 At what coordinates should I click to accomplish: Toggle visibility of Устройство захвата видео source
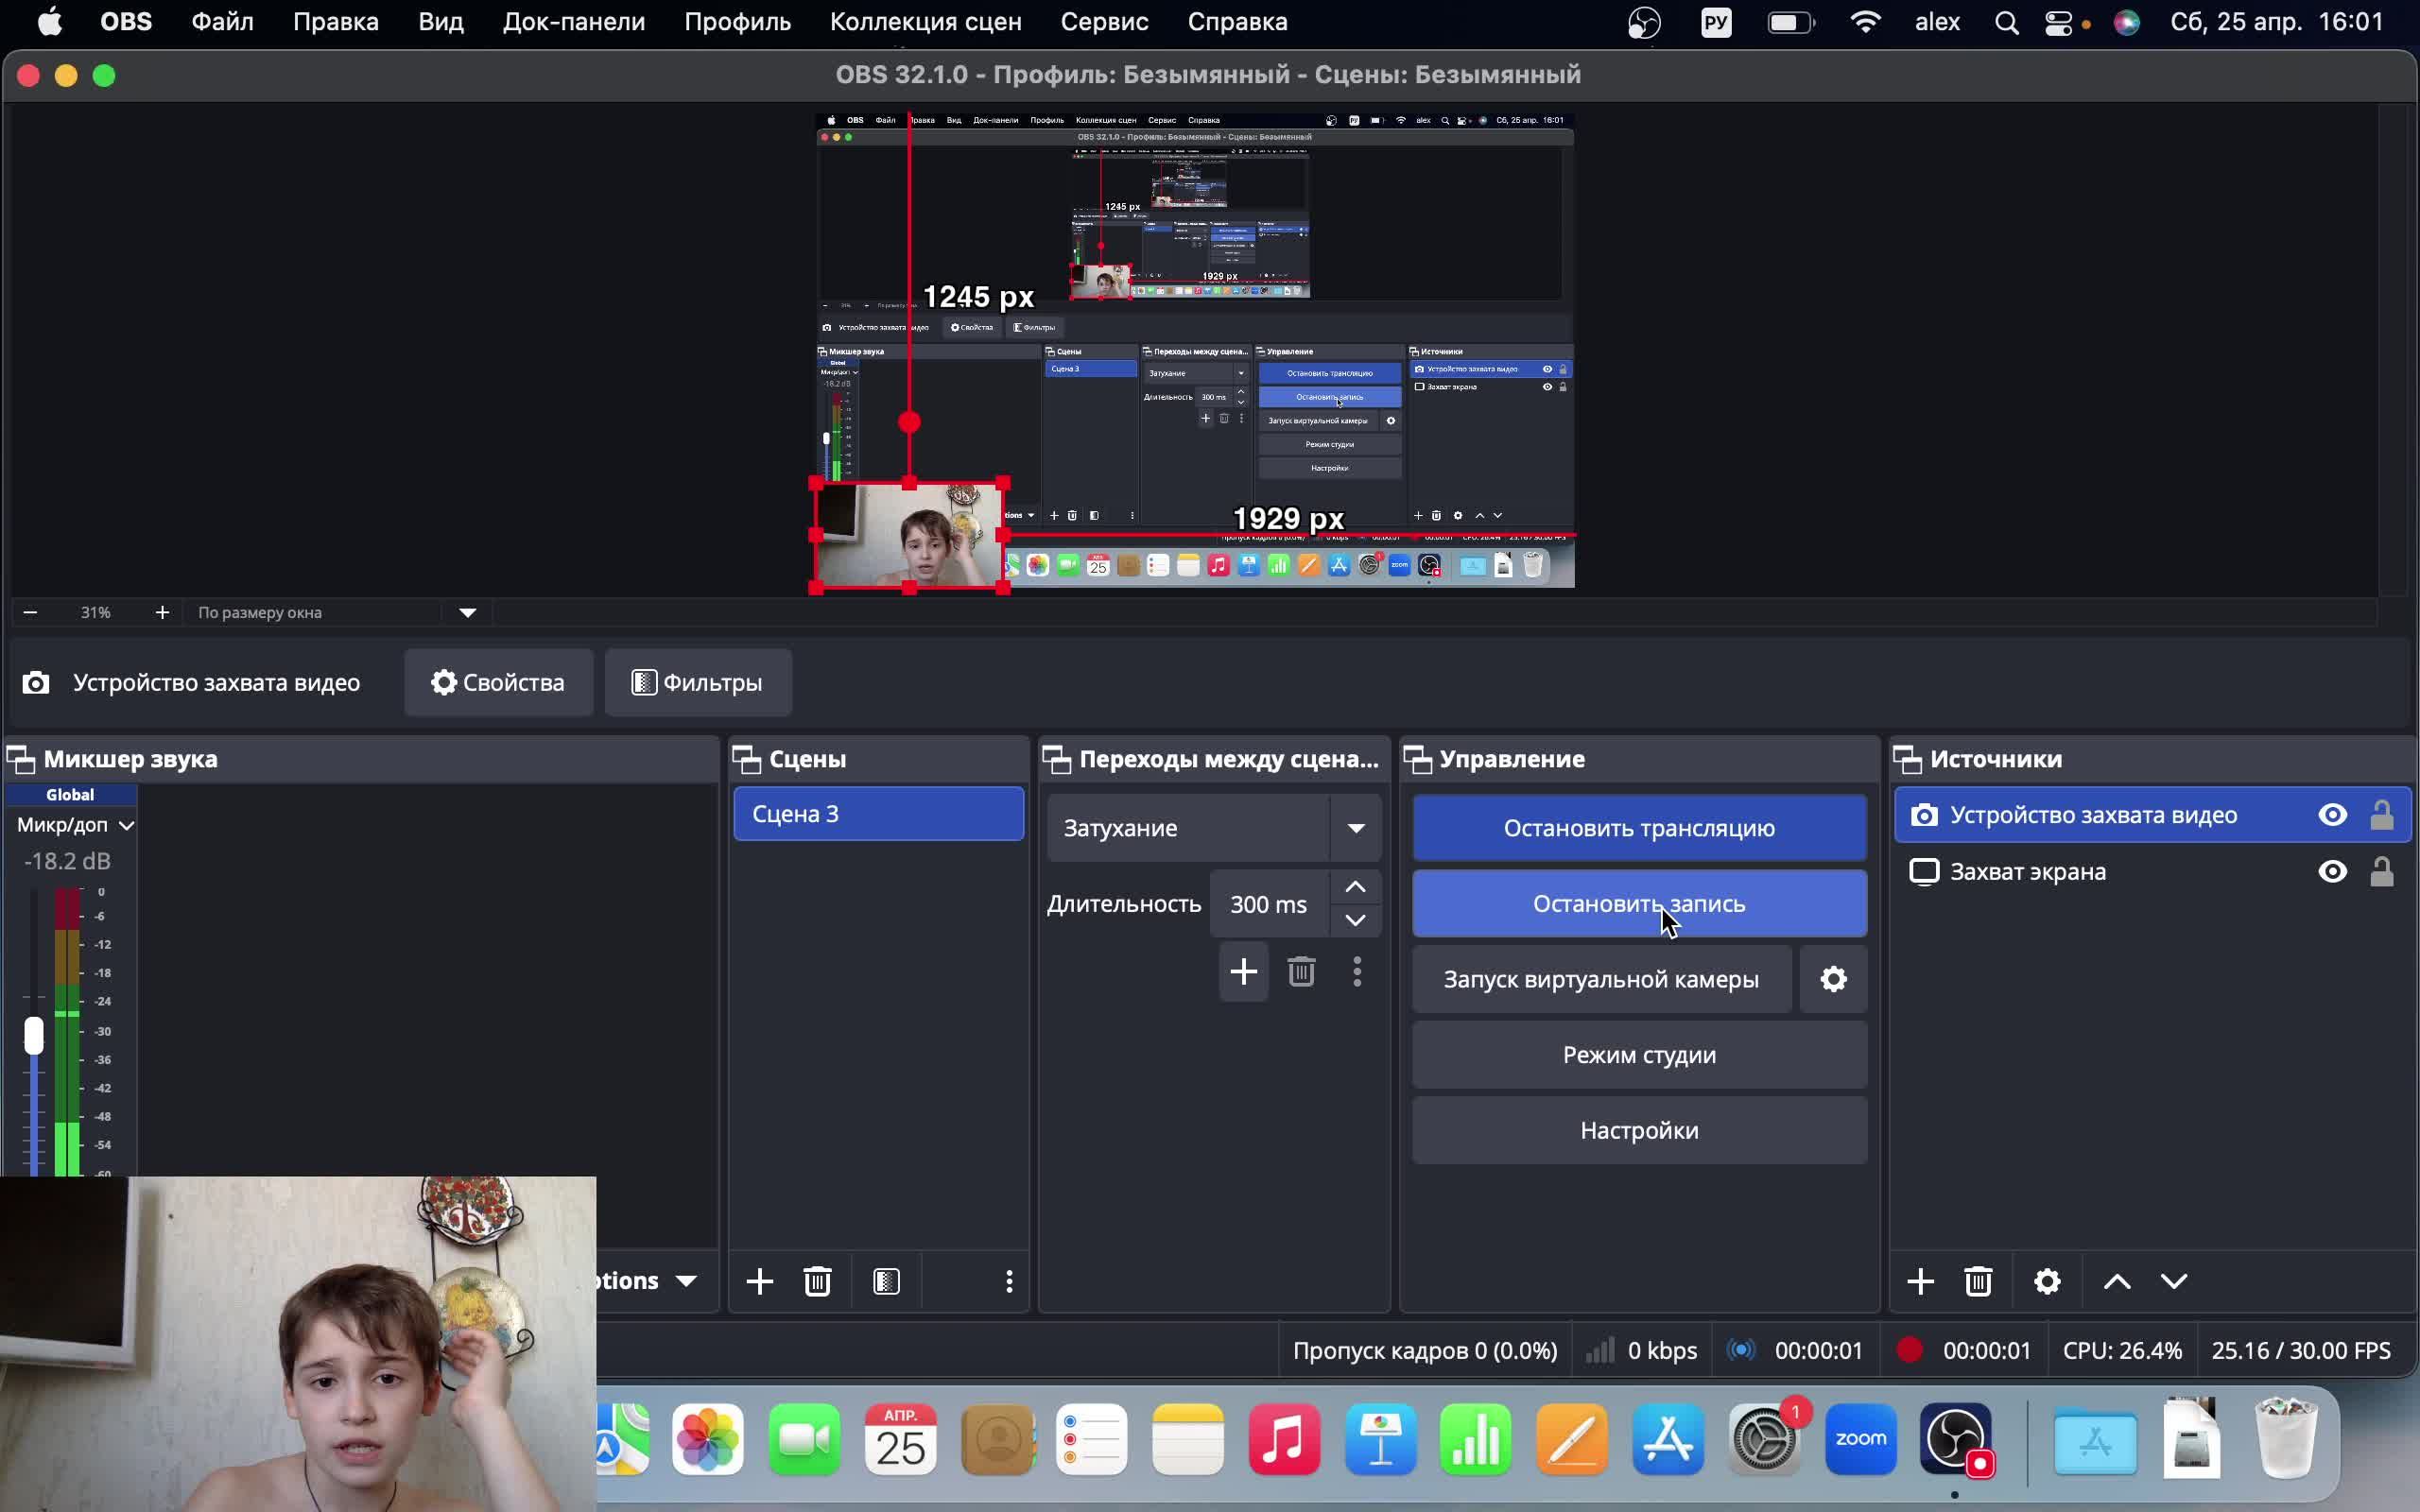pyautogui.click(x=2332, y=815)
